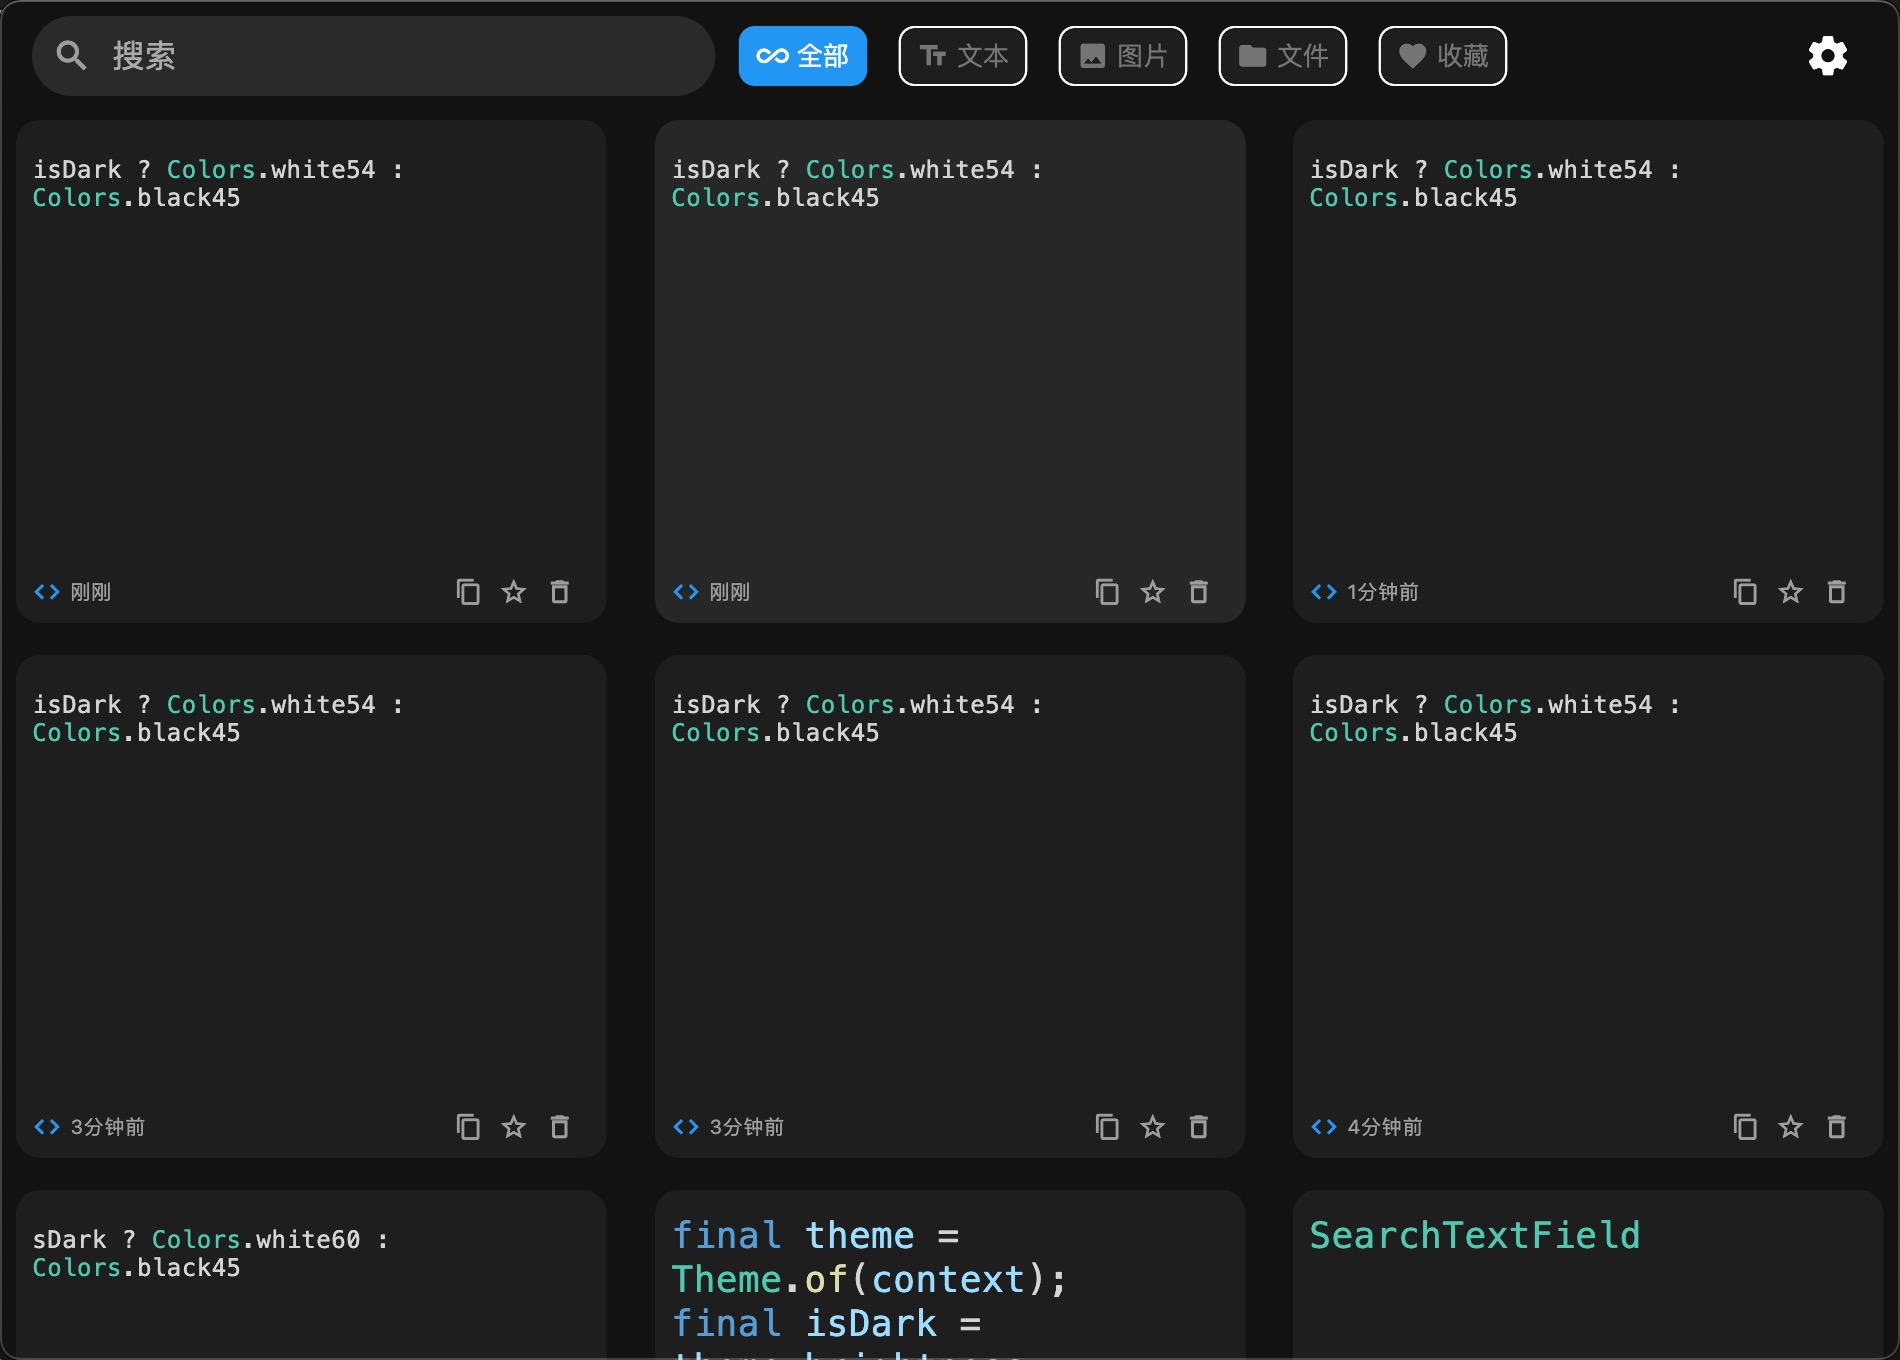Open the SearchTextField card
1900x1360 pixels.
1588,1274
